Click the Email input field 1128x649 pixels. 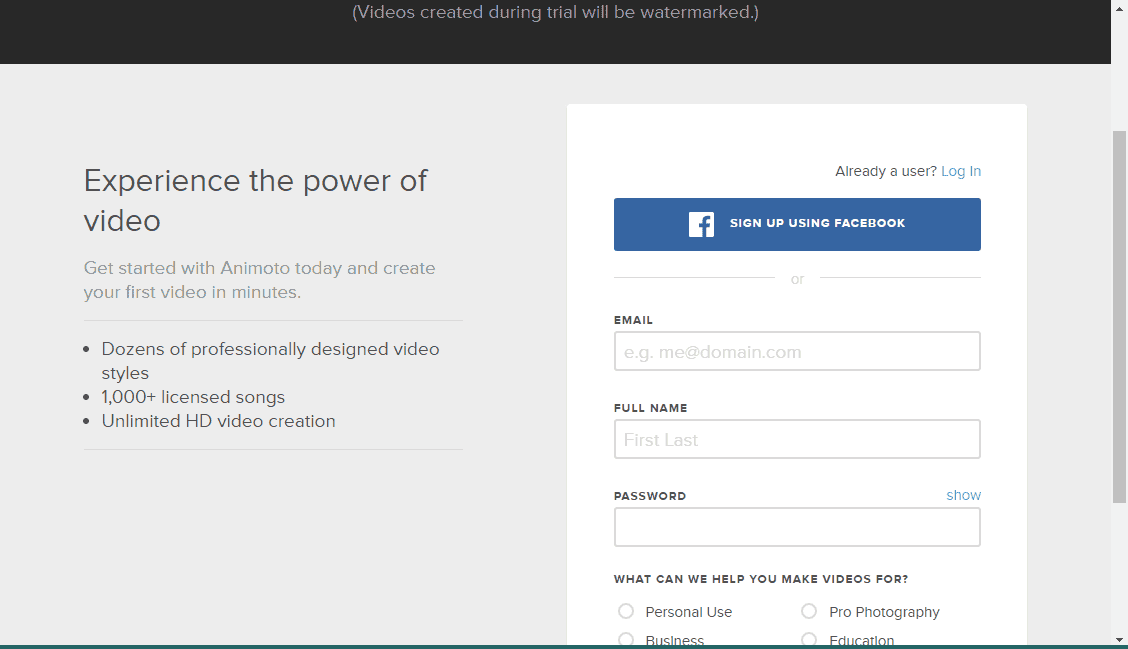click(797, 351)
